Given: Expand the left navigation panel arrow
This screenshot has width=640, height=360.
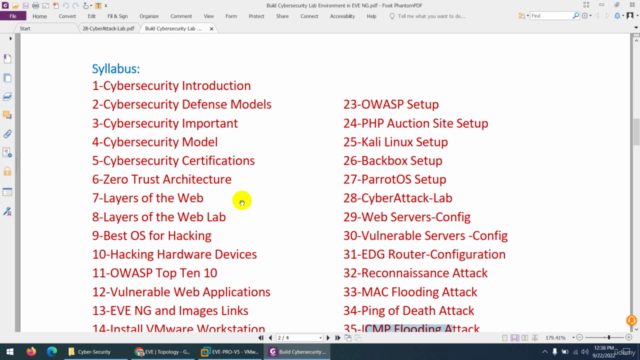Looking at the screenshot, I should pyautogui.click(x=11, y=39).
